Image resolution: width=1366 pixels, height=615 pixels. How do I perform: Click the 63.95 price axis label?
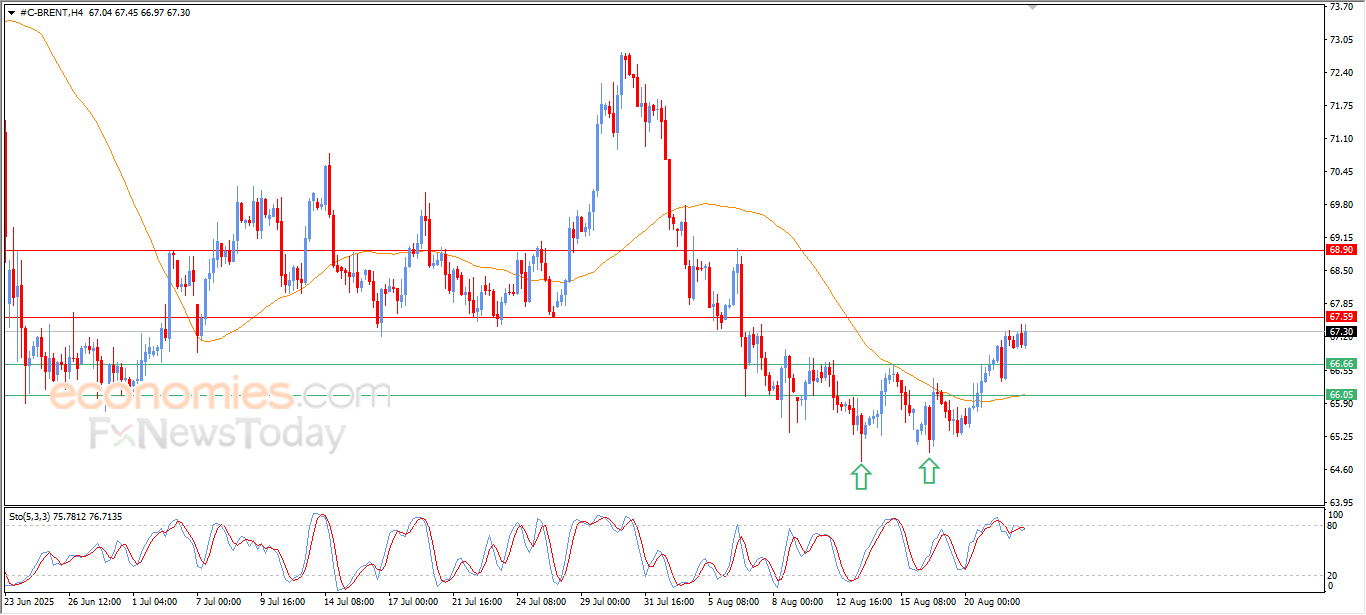1341,503
